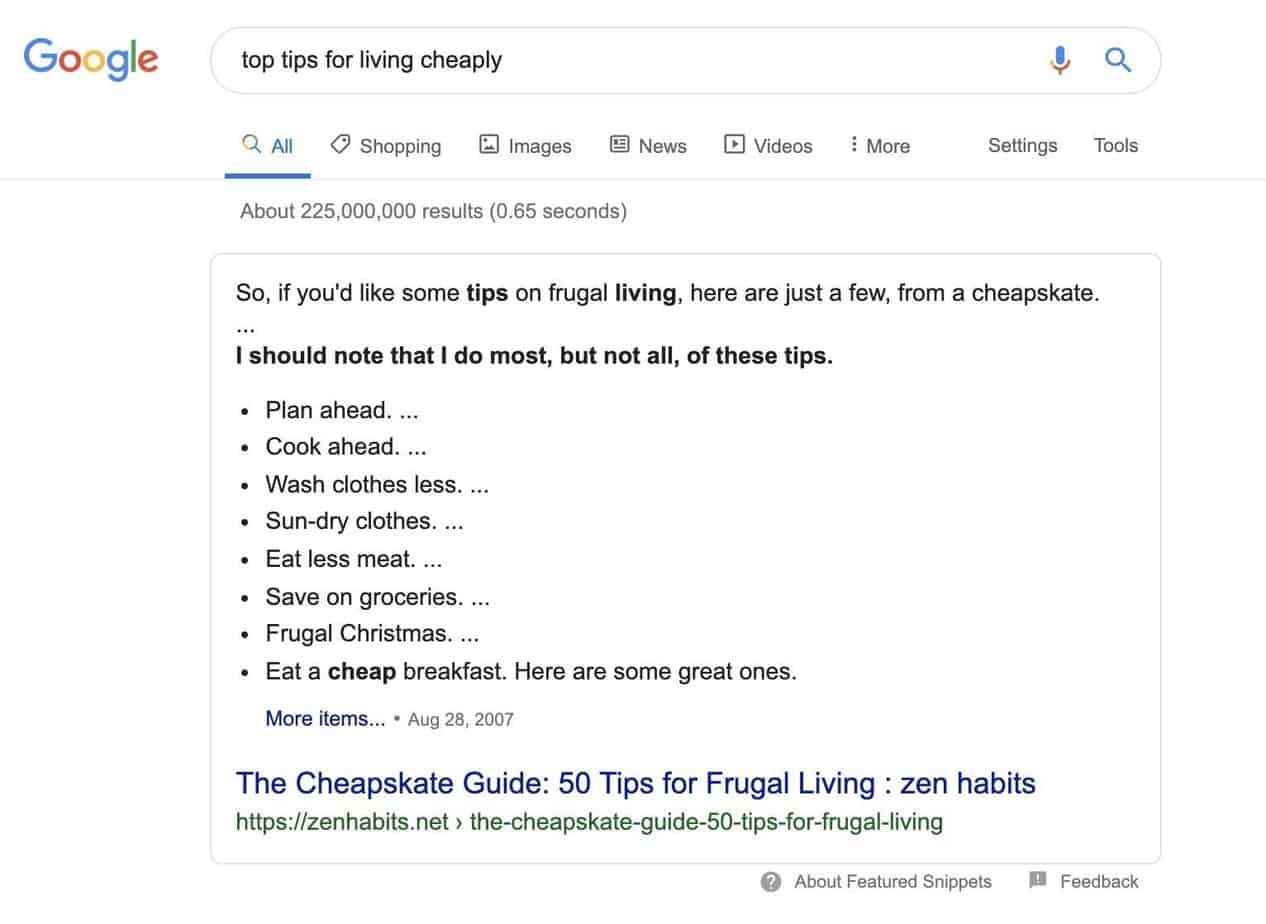The image size is (1266, 924).
Task: Click the Images picture icon
Action: [489, 145]
